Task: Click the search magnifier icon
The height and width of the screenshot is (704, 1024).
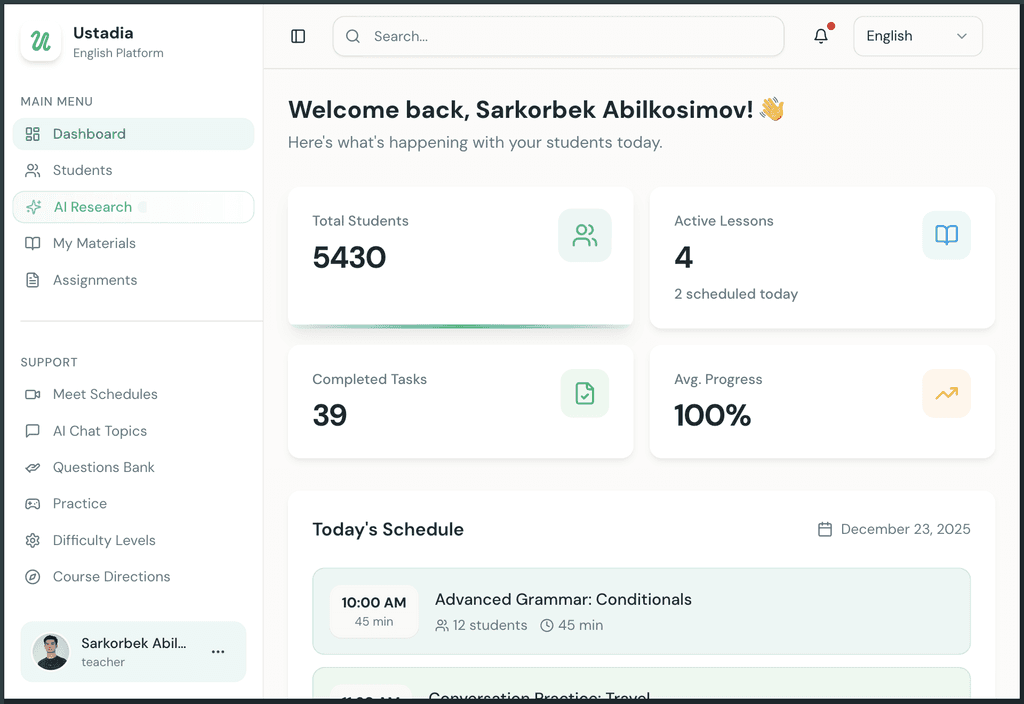Action: (x=353, y=37)
